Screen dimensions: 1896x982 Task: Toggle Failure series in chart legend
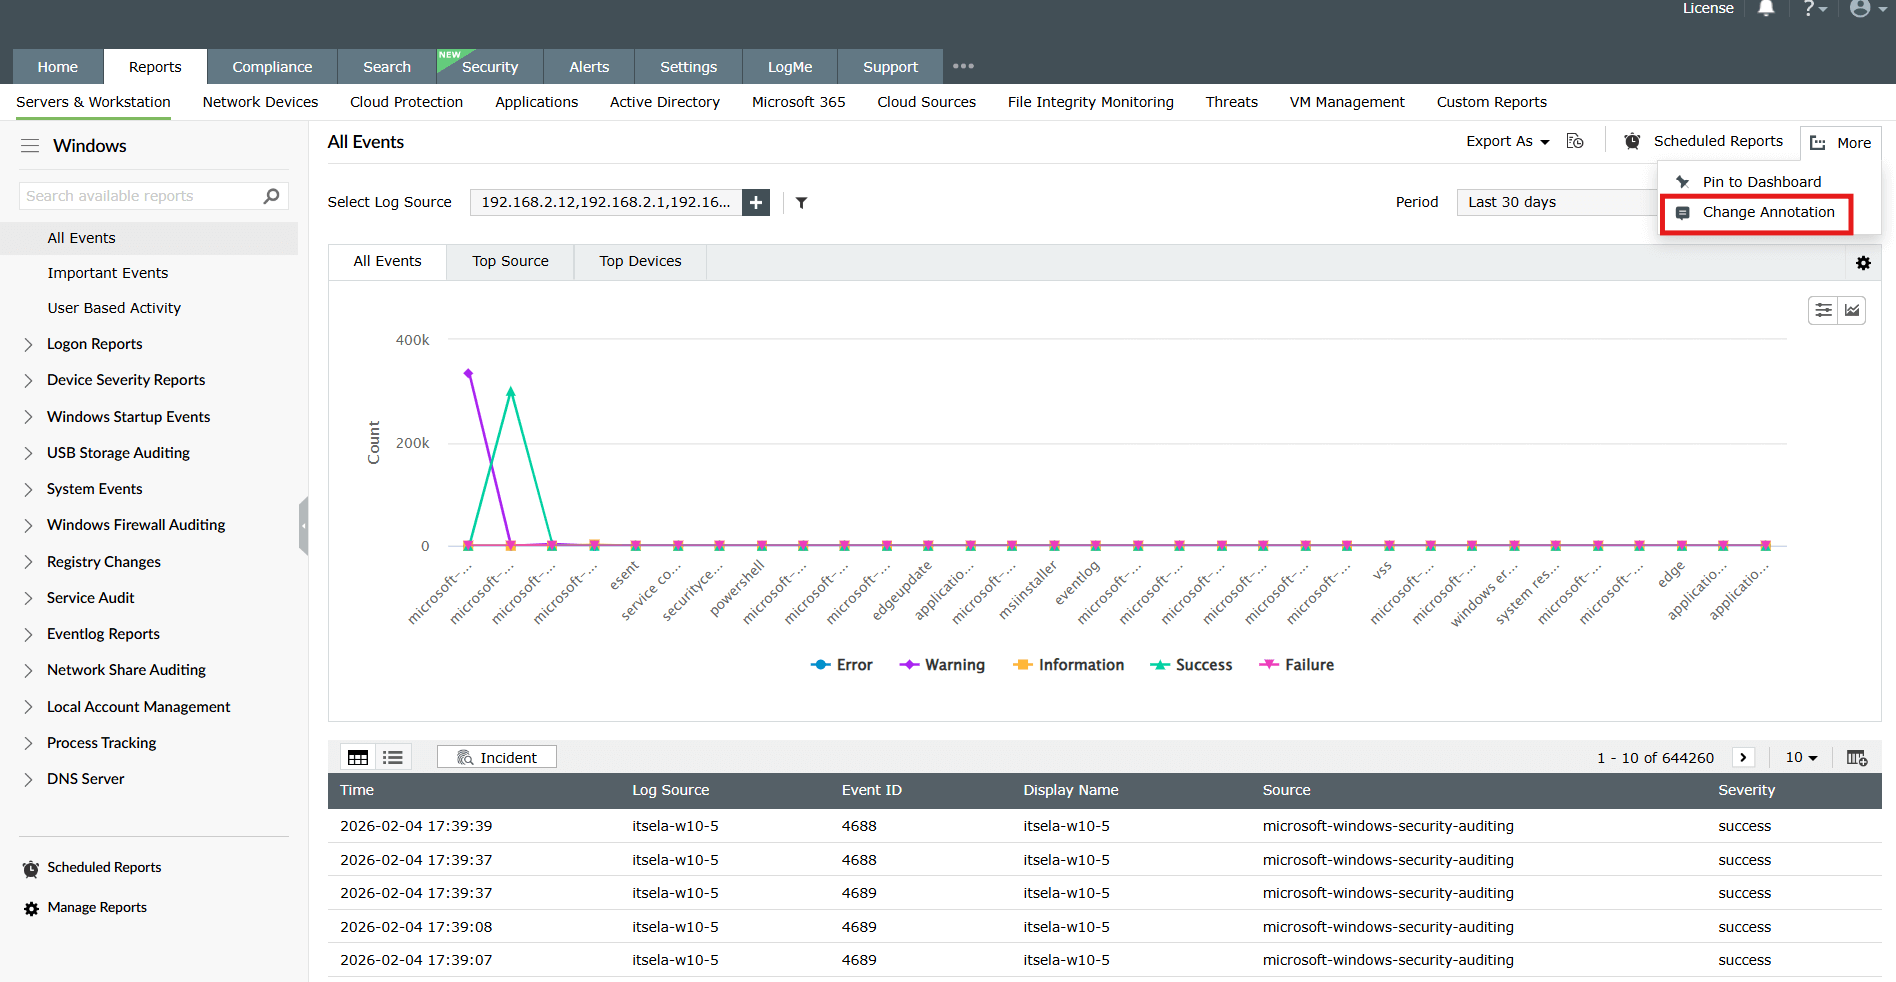click(1296, 665)
